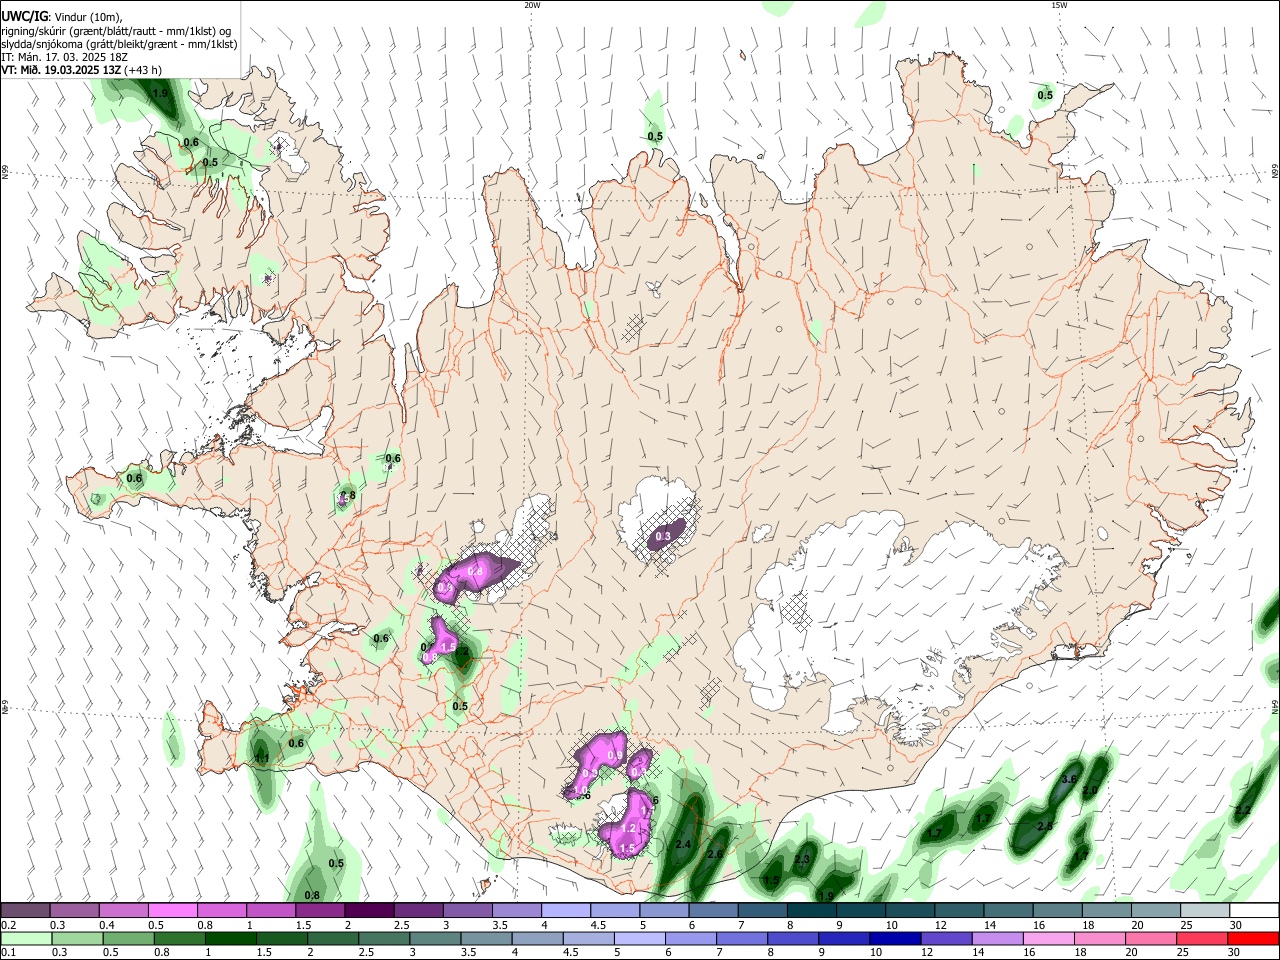Screen dimensions: 1280x960
Task: Select the 'IT: Mán. 17. 03. 2025 18Z' line
Action: tap(64, 57)
